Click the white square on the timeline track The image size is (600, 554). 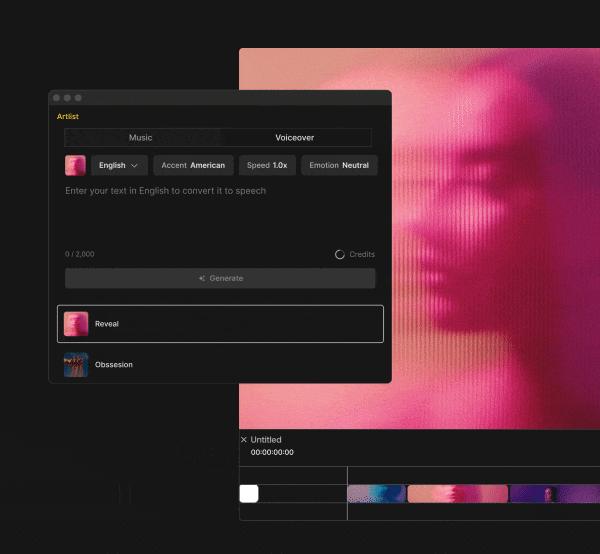(x=249, y=493)
